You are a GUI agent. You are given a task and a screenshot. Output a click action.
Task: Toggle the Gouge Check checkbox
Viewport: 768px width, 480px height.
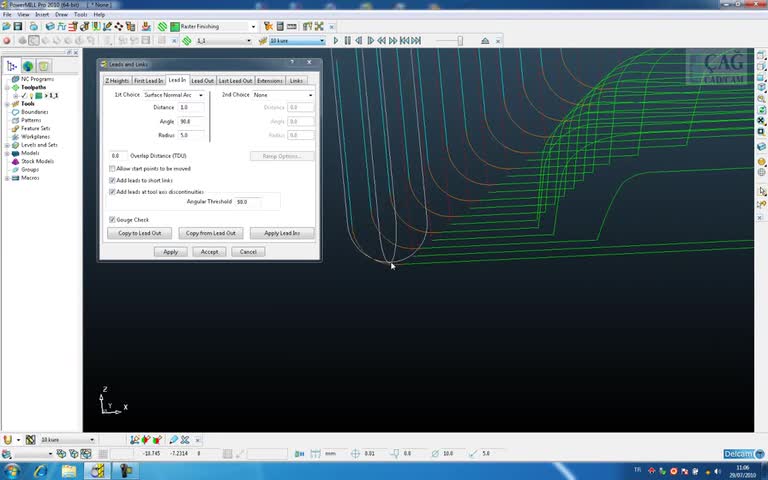112,219
